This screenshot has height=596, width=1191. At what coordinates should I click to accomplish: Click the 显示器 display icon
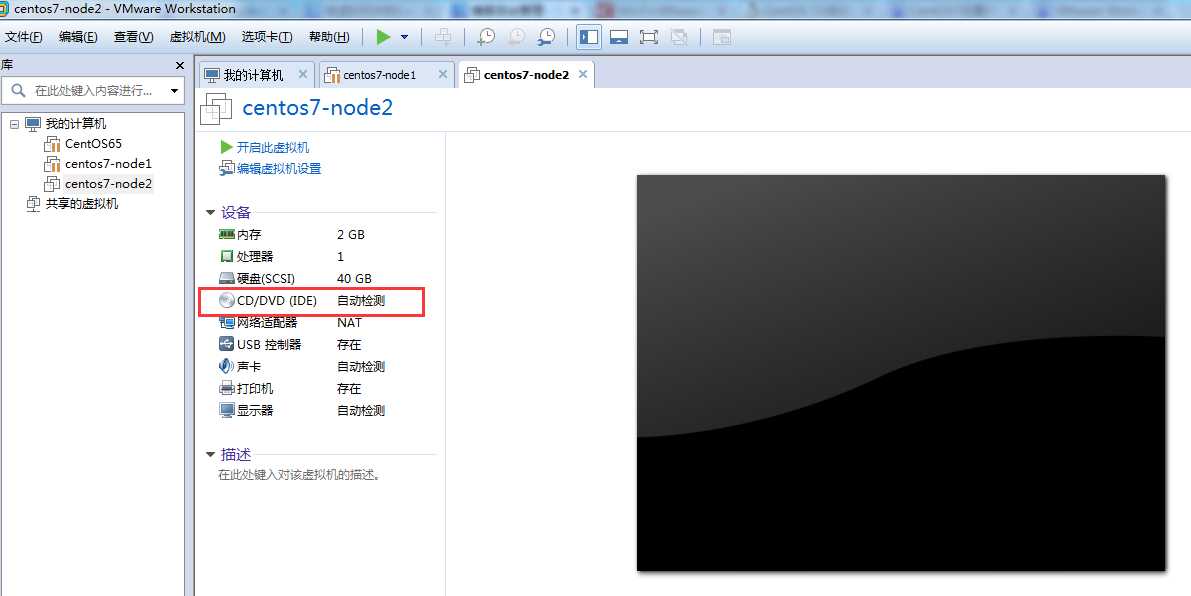pos(226,410)
